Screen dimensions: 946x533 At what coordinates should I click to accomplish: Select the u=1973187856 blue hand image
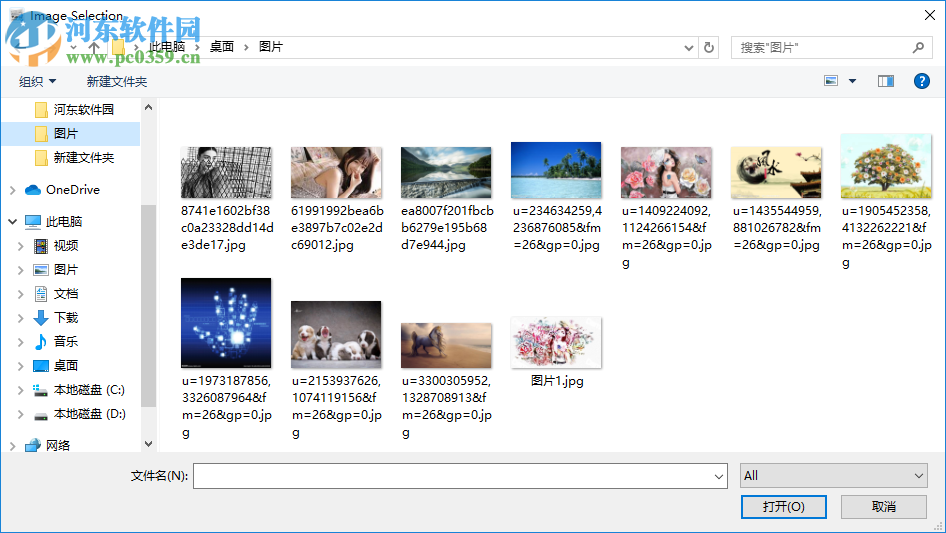(x=226, y=323)
